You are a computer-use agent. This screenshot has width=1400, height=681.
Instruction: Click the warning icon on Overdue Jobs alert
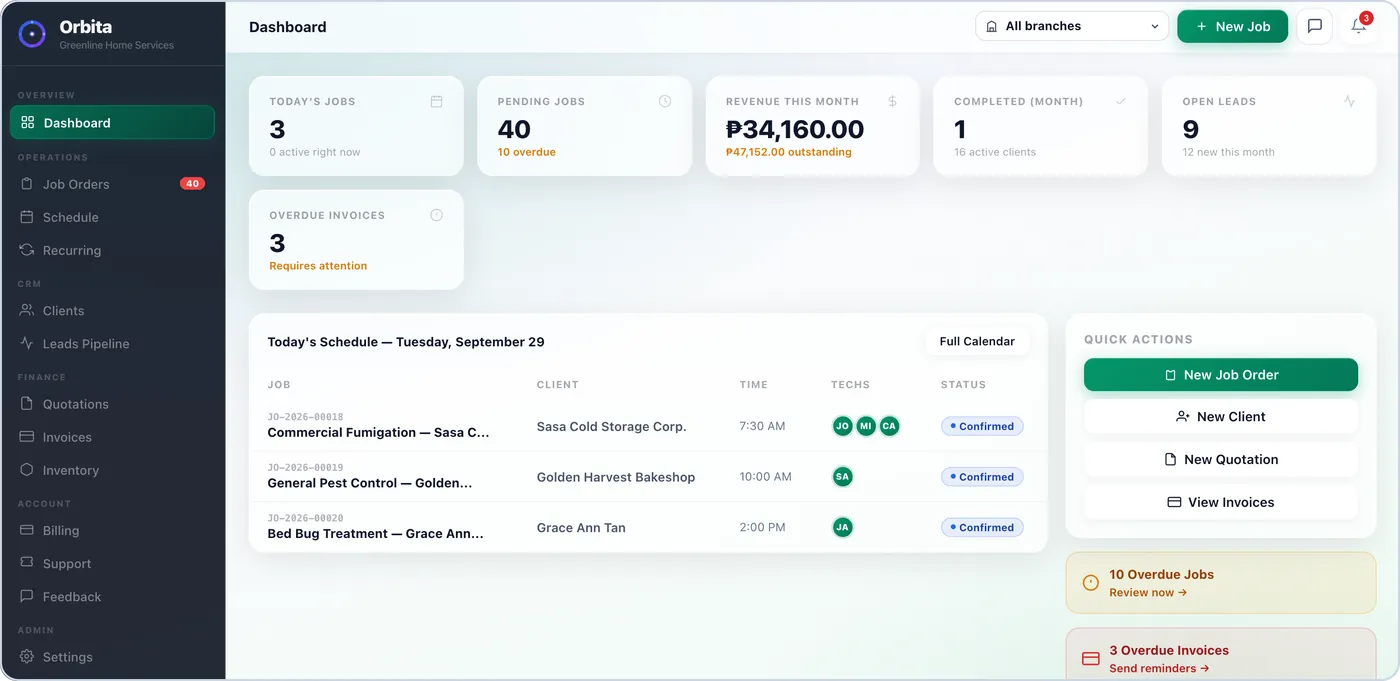[1091, 583]
